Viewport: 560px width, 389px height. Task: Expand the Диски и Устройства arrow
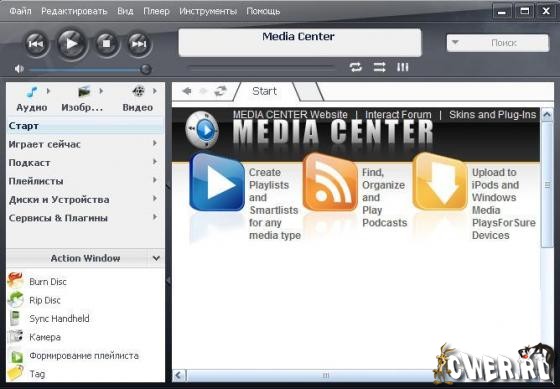(x=155, y=199)
